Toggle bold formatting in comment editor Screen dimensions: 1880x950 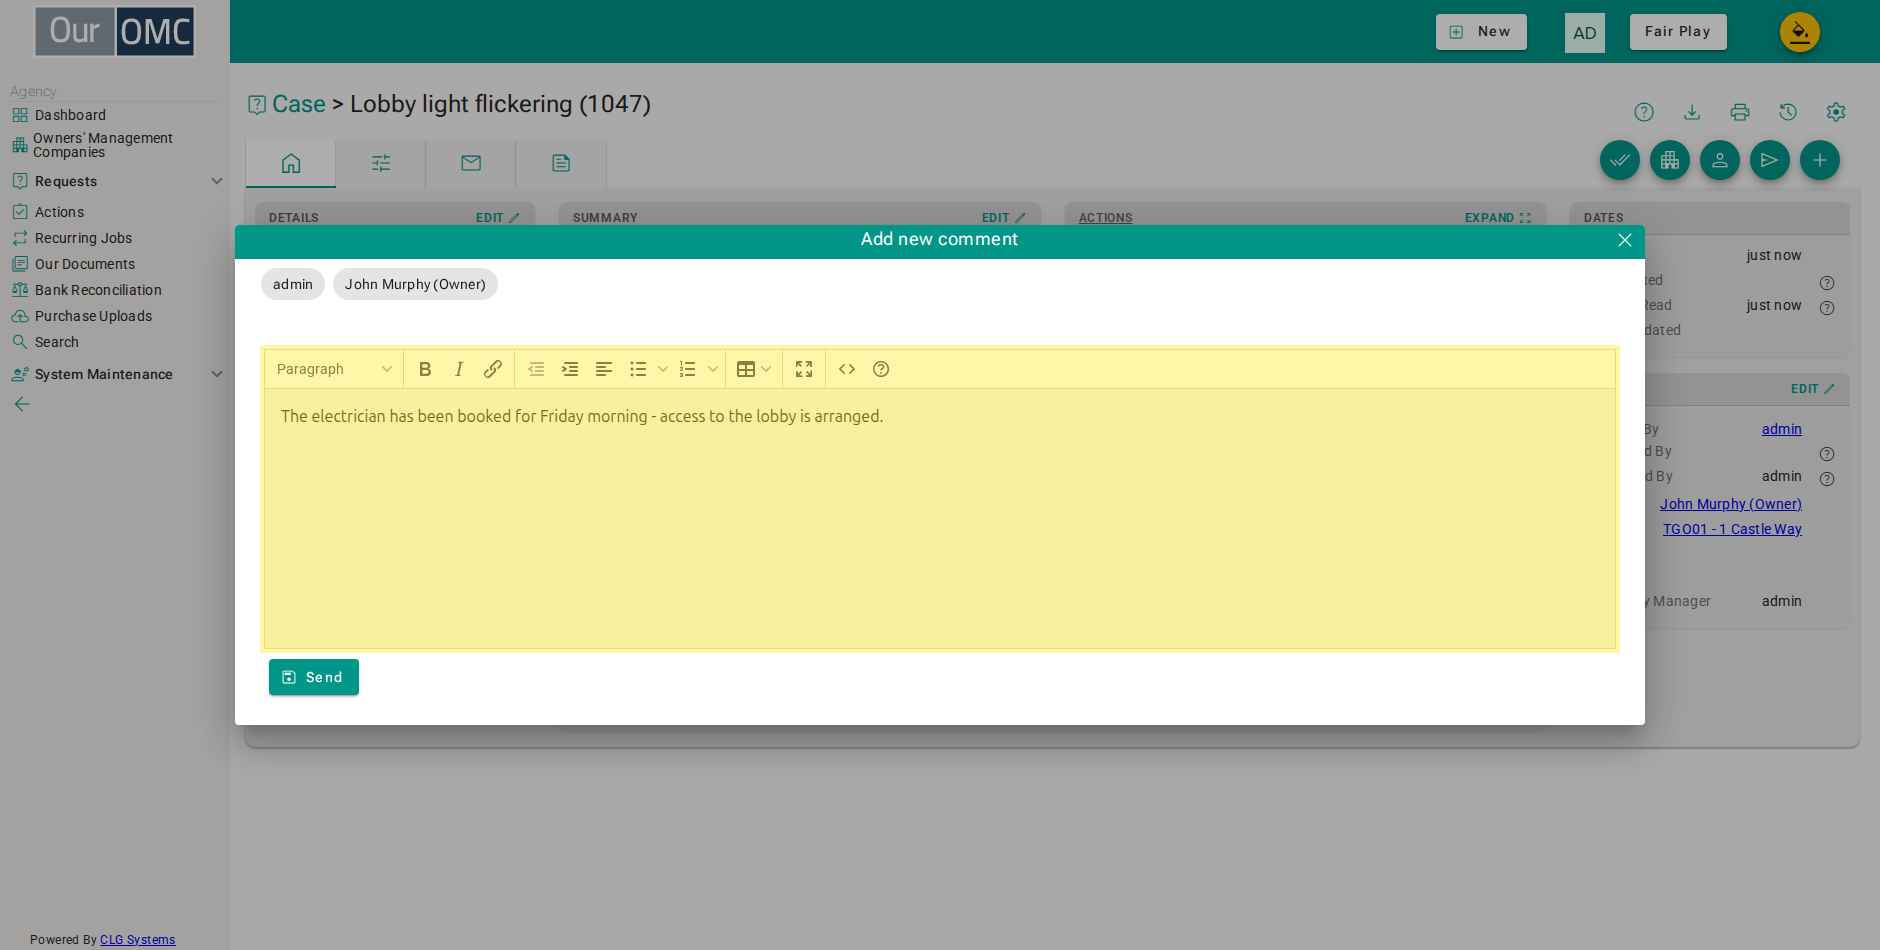coord(425,369)
